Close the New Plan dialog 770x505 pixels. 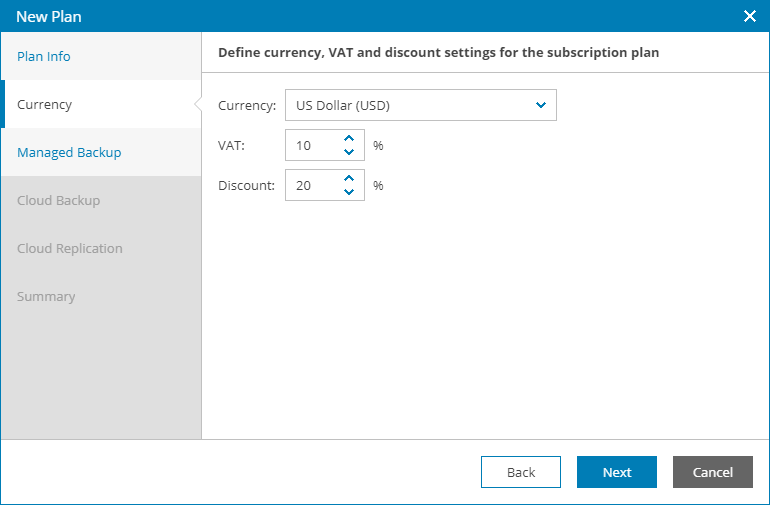click(750, 16)
